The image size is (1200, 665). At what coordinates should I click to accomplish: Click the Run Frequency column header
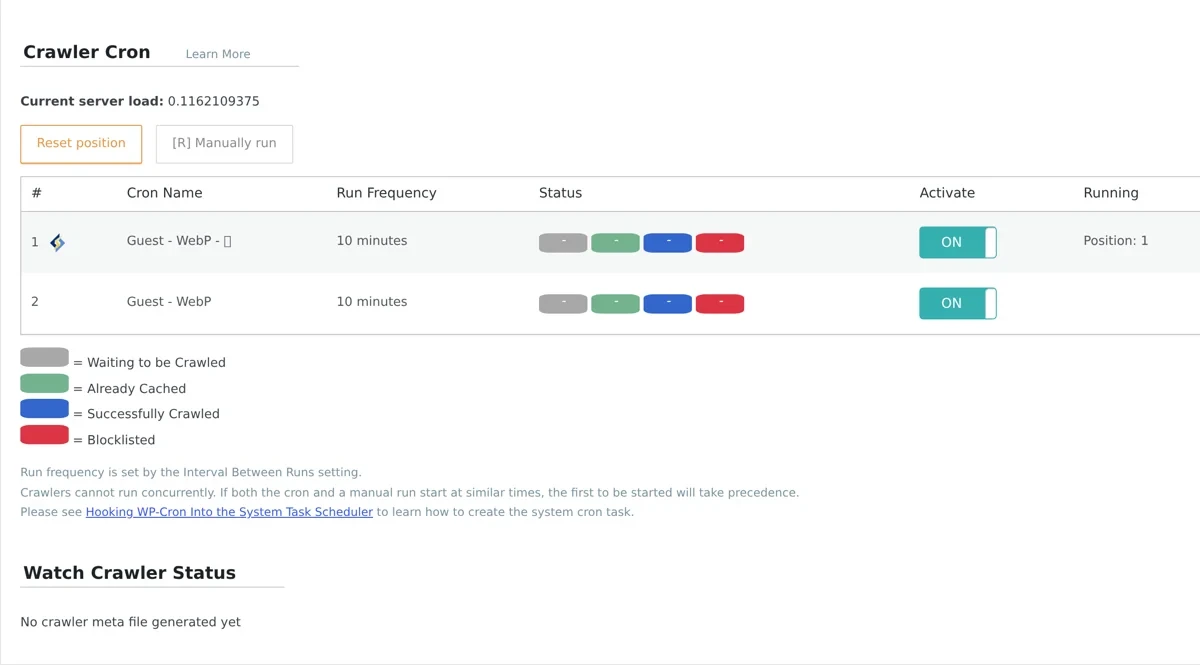(386, 193)
